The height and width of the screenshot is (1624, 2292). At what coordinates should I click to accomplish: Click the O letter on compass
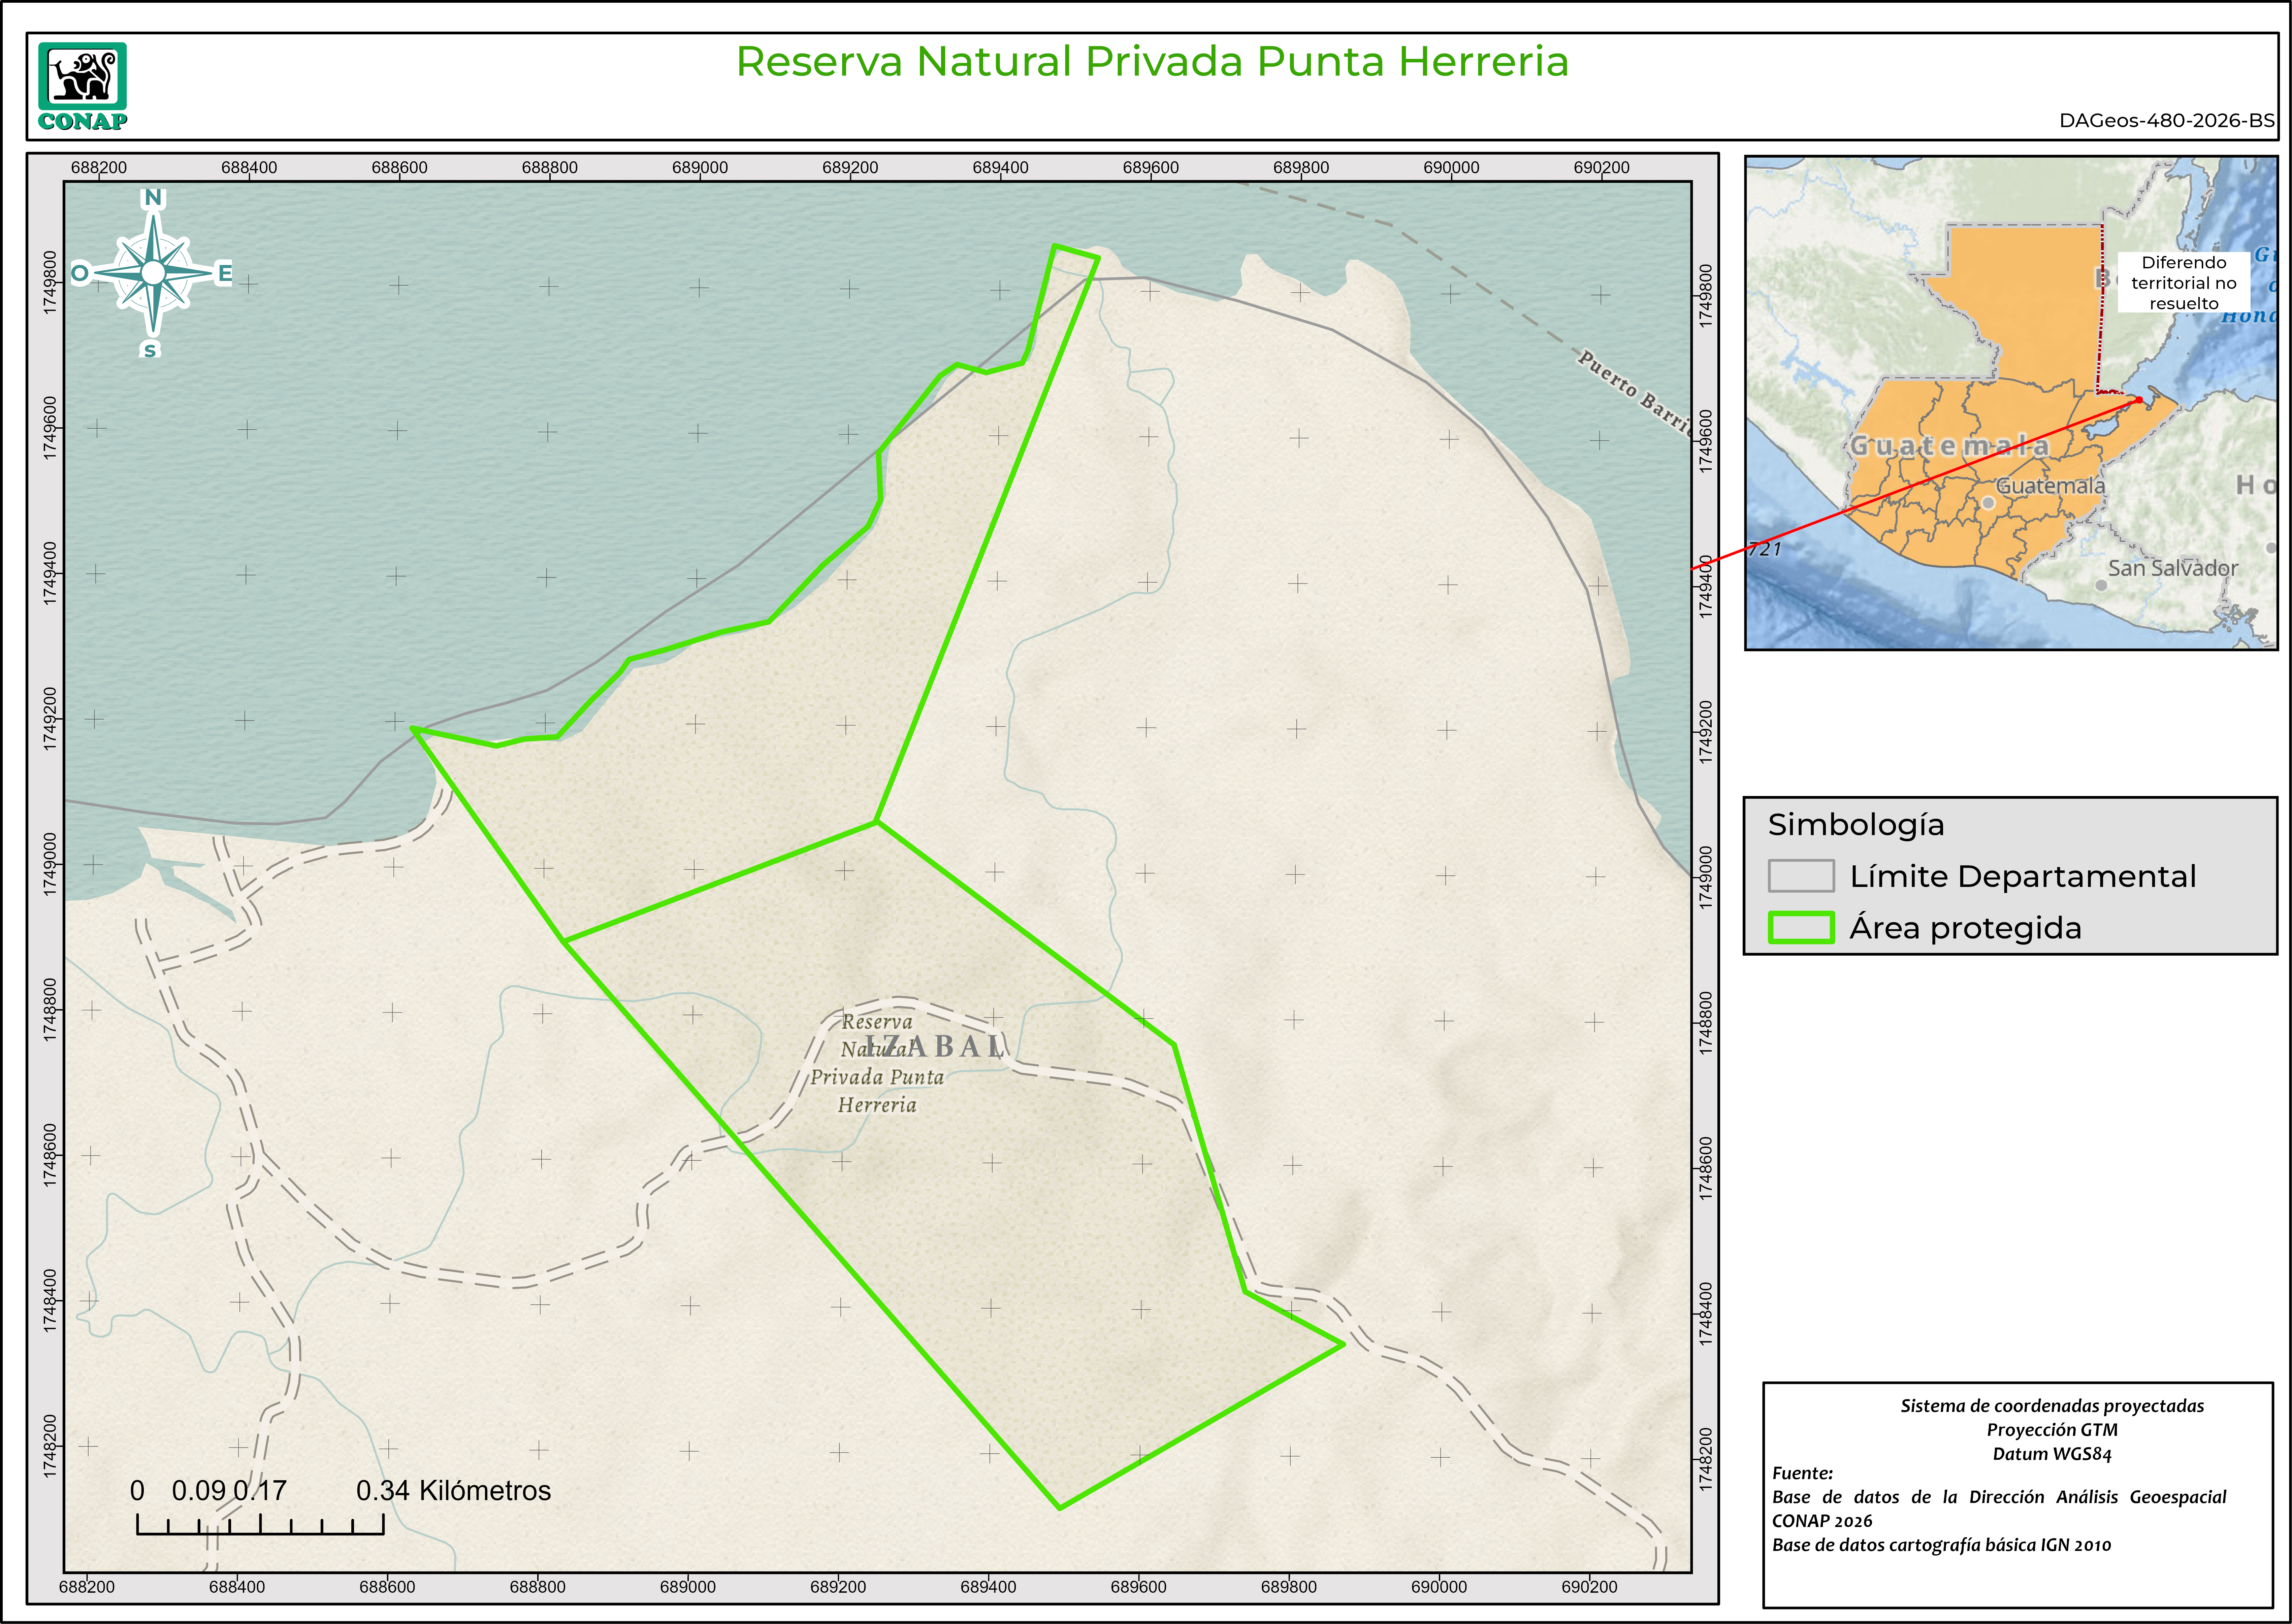point(80,273)
